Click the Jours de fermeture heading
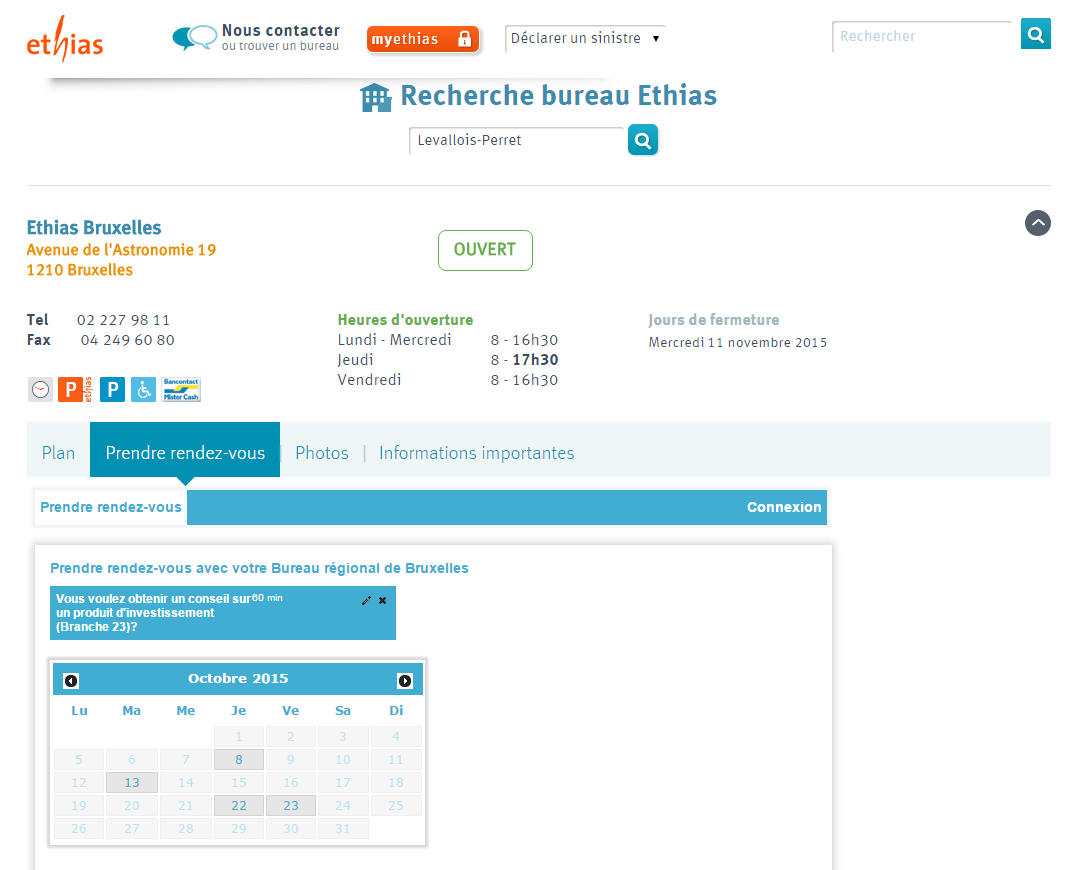The image size is (1083, 870). coord(713,320)
